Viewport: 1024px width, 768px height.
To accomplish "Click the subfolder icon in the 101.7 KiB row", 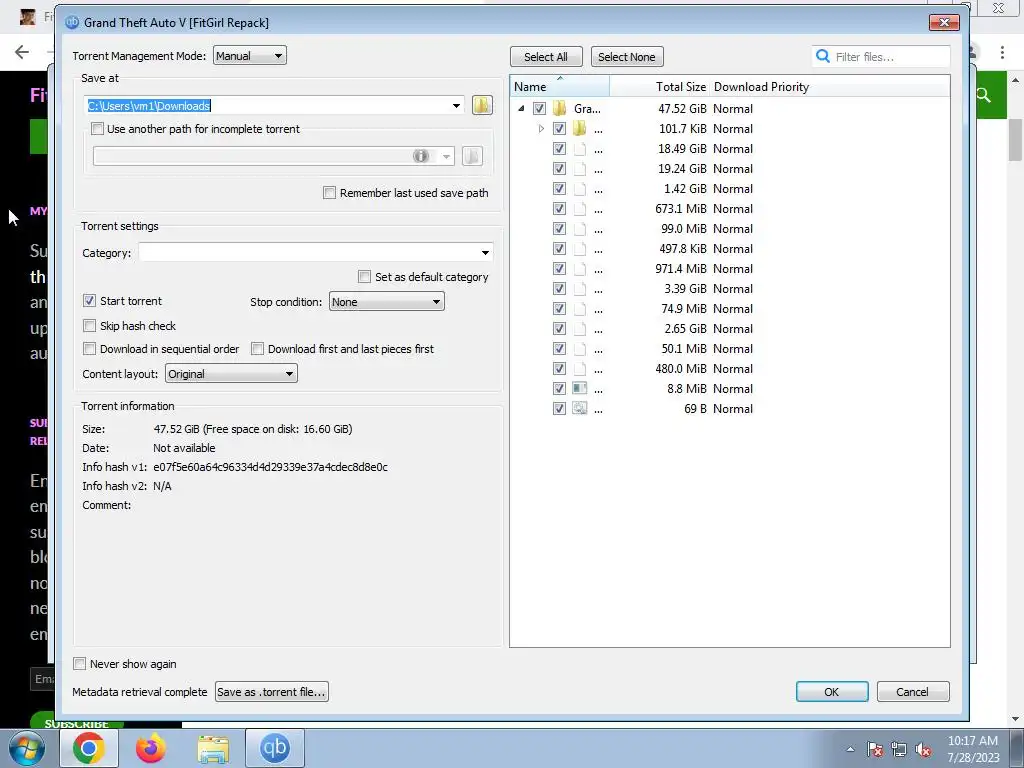I will pyautogui.click(x=579, y=129).
